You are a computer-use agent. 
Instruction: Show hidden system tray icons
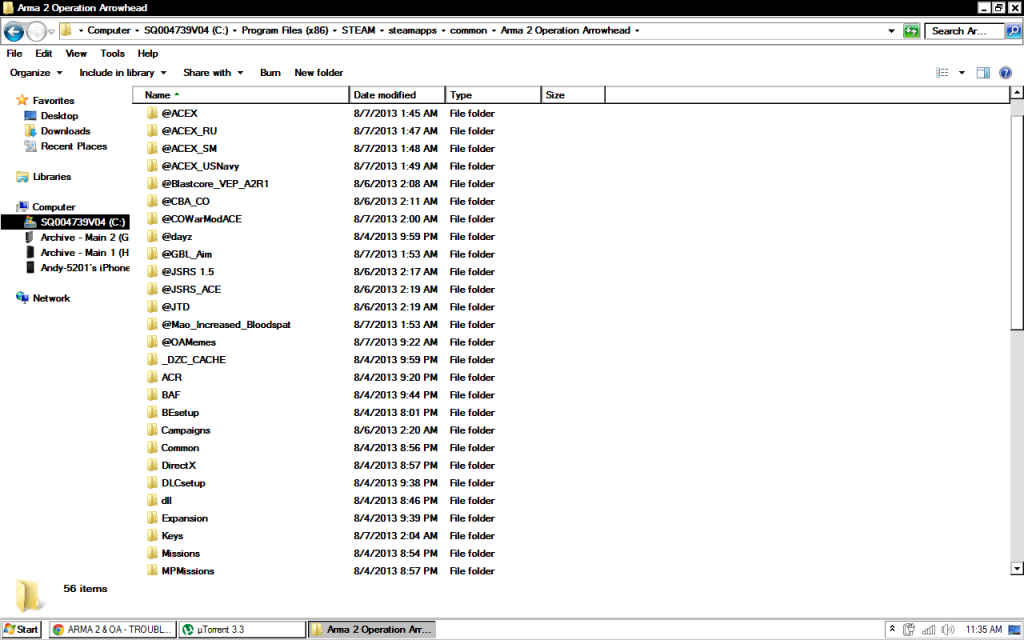click(891, 629)
